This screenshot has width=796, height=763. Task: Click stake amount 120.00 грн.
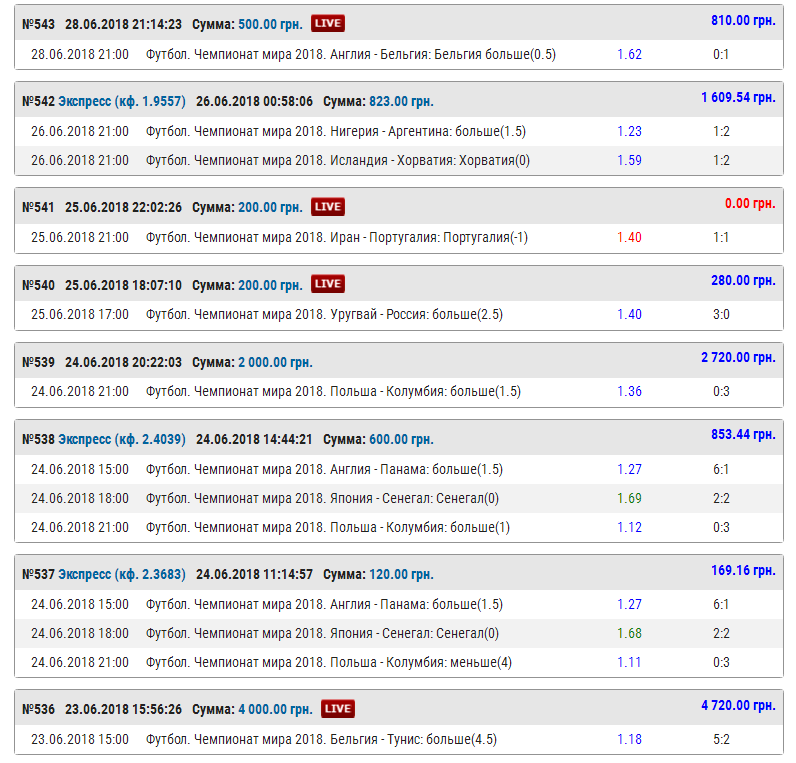(x=401, y=574)
